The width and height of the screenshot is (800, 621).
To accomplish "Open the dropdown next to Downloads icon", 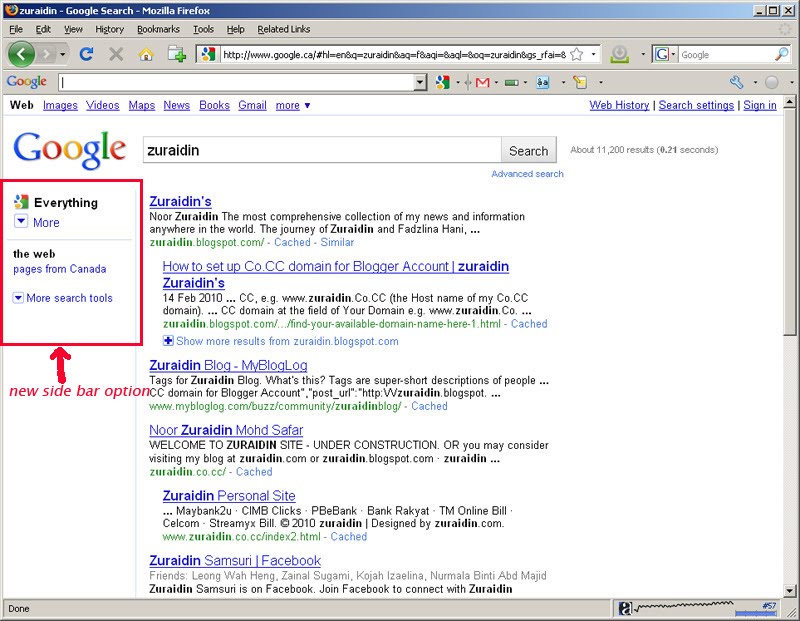I will pyautogui.click(x=643, y=54).
